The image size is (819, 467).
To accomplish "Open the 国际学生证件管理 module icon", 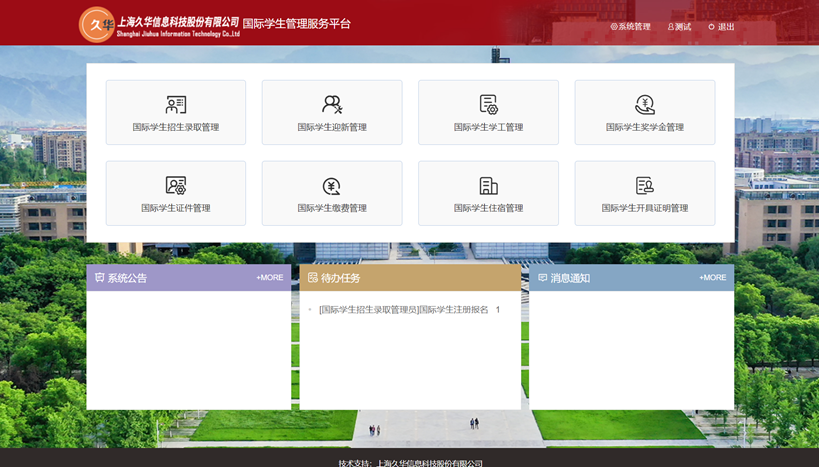I will [x=176, y=186].
